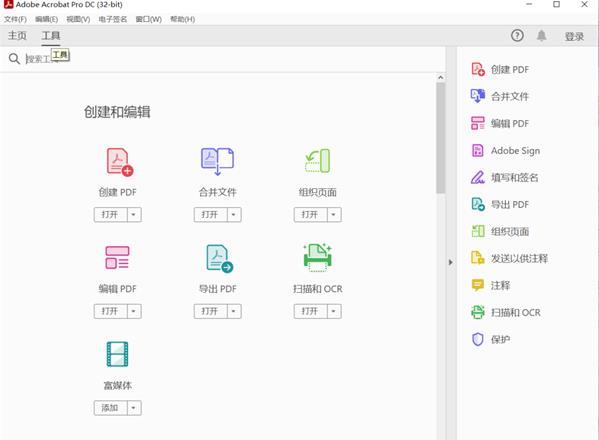Click 添加 button under 富媒体
This screenshot has height=440, width=599.
(x=110, y=408)
